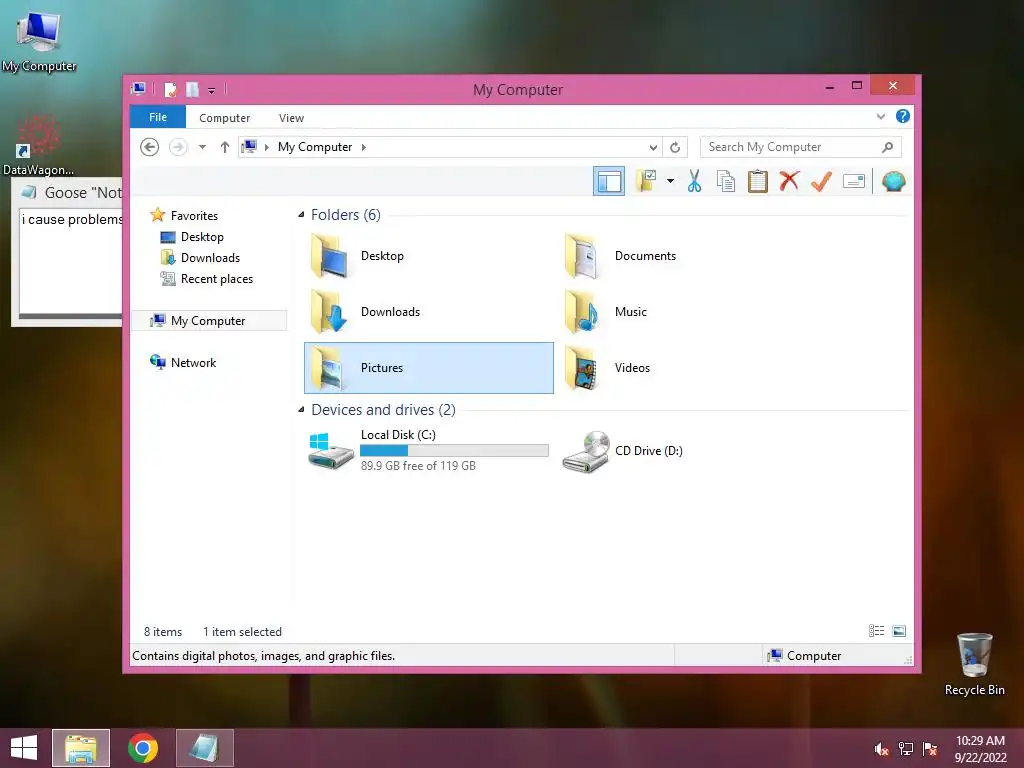Open the File tab
Image resolution: width=1024 pixels, height=768 pixels.
pyautogui.click(x=158, y=117)
